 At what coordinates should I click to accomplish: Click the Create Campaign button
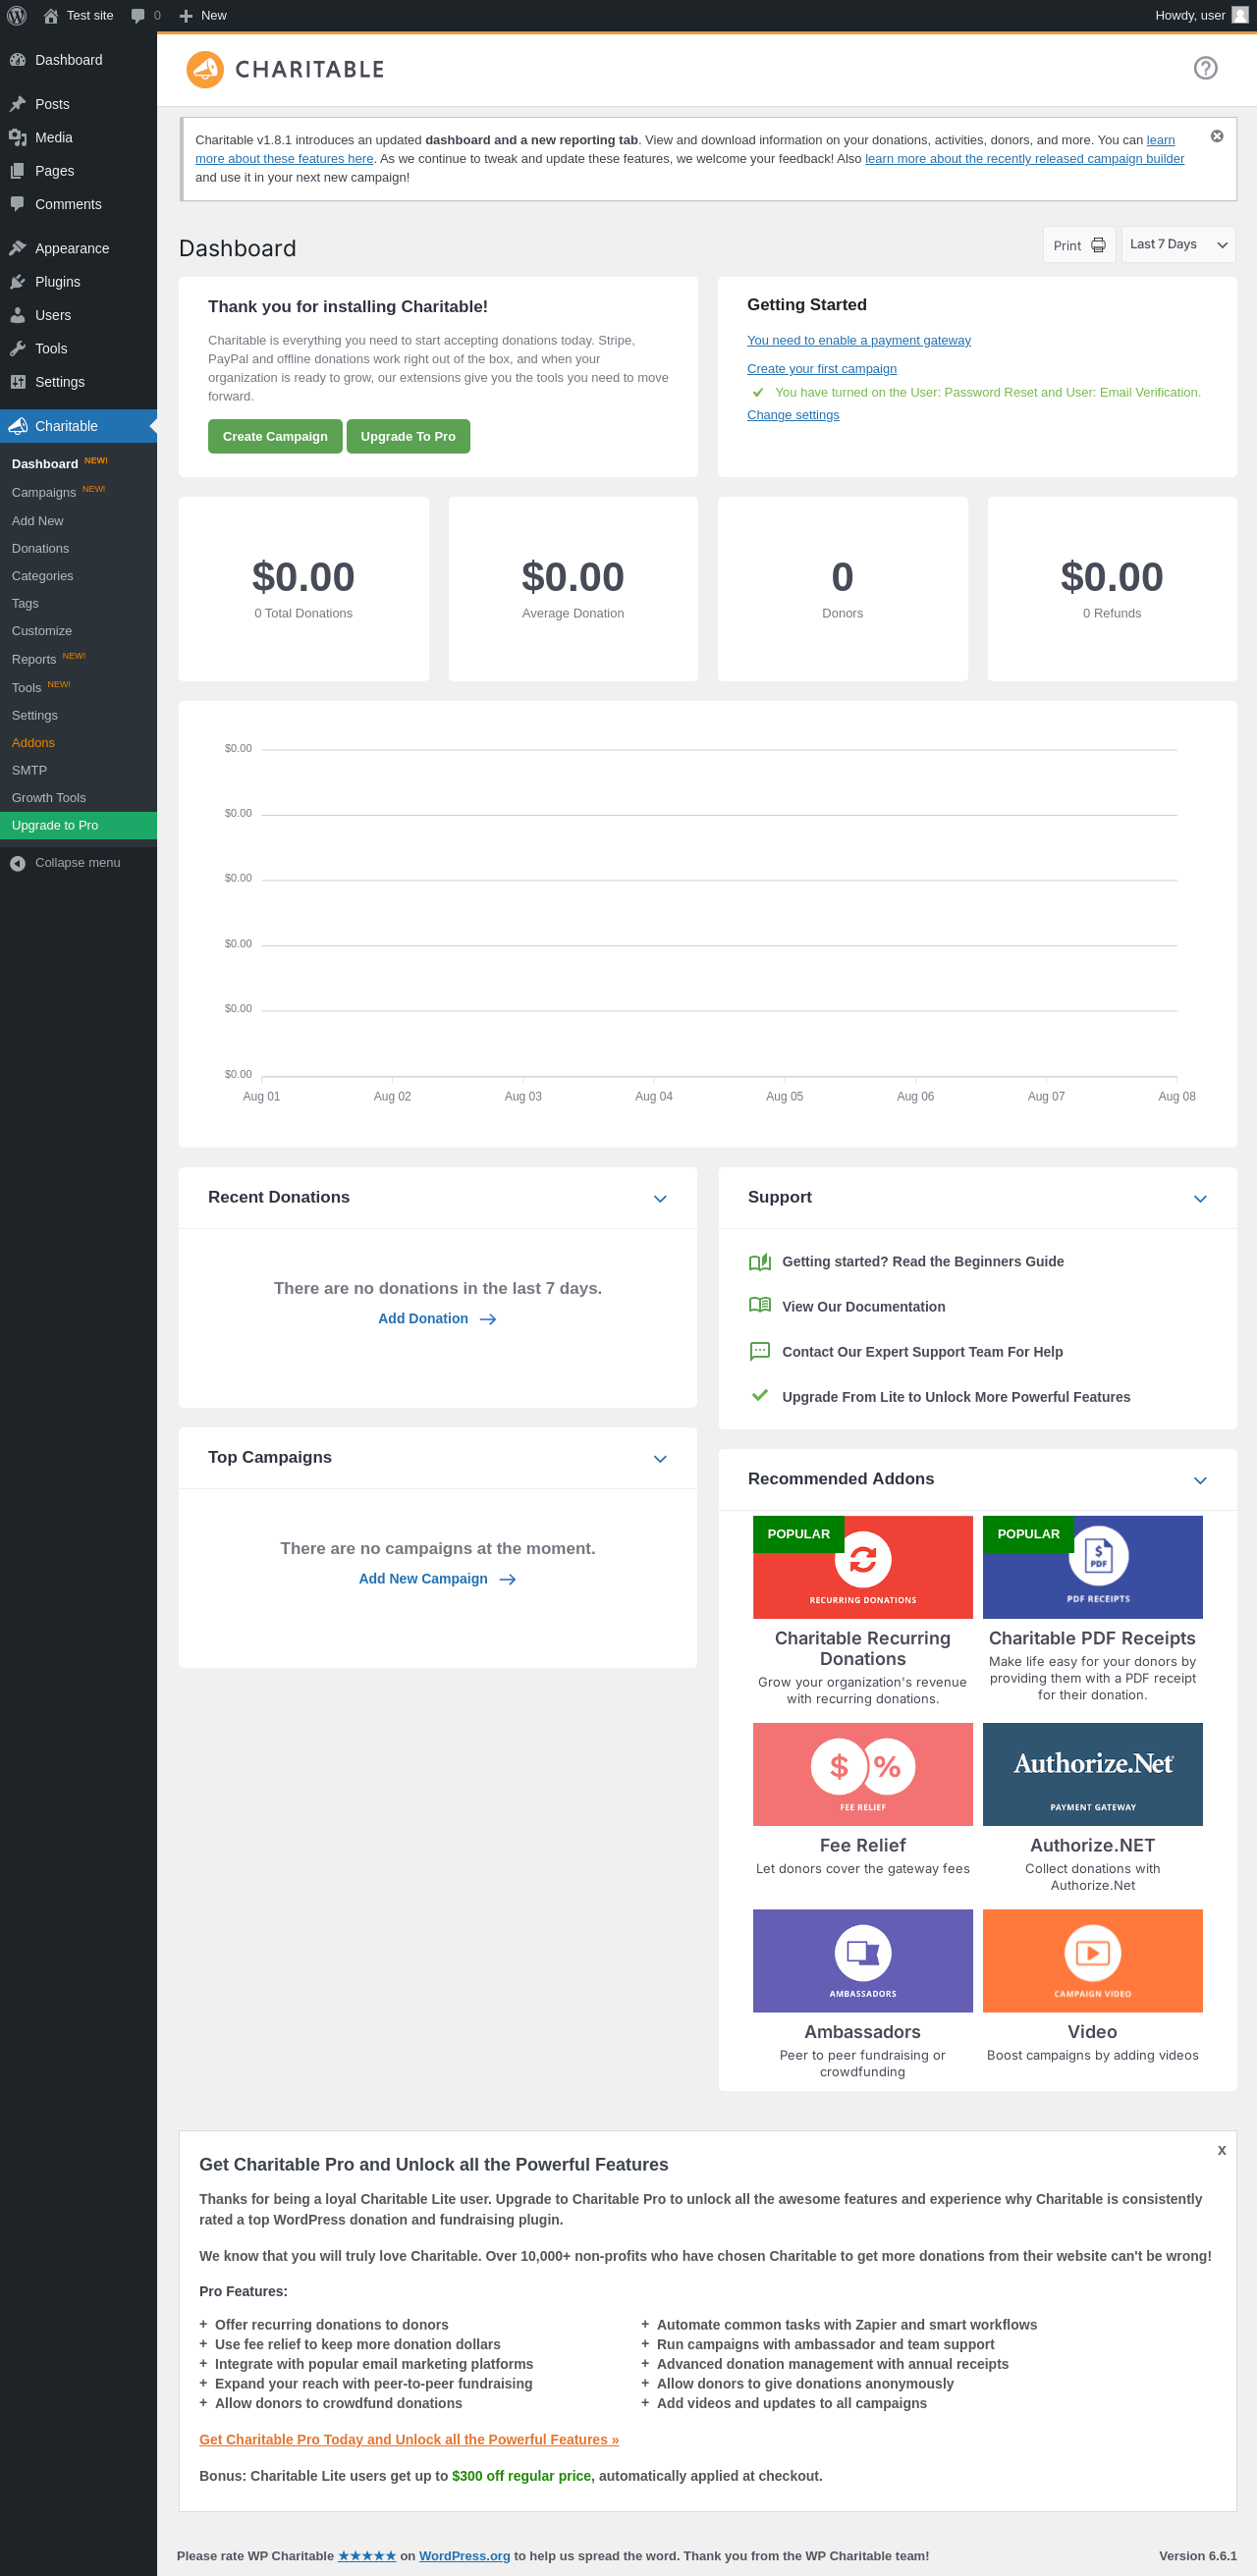pos(275,437)
